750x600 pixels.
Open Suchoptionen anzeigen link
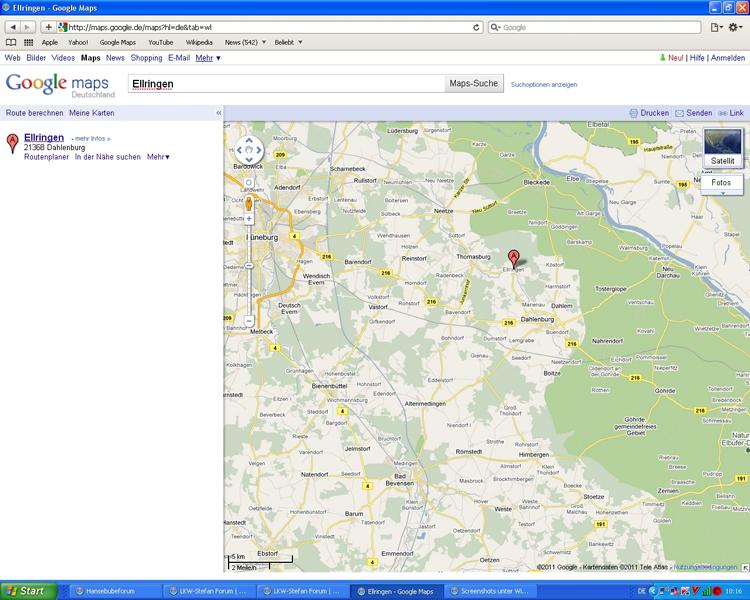(x=544, y=84)
